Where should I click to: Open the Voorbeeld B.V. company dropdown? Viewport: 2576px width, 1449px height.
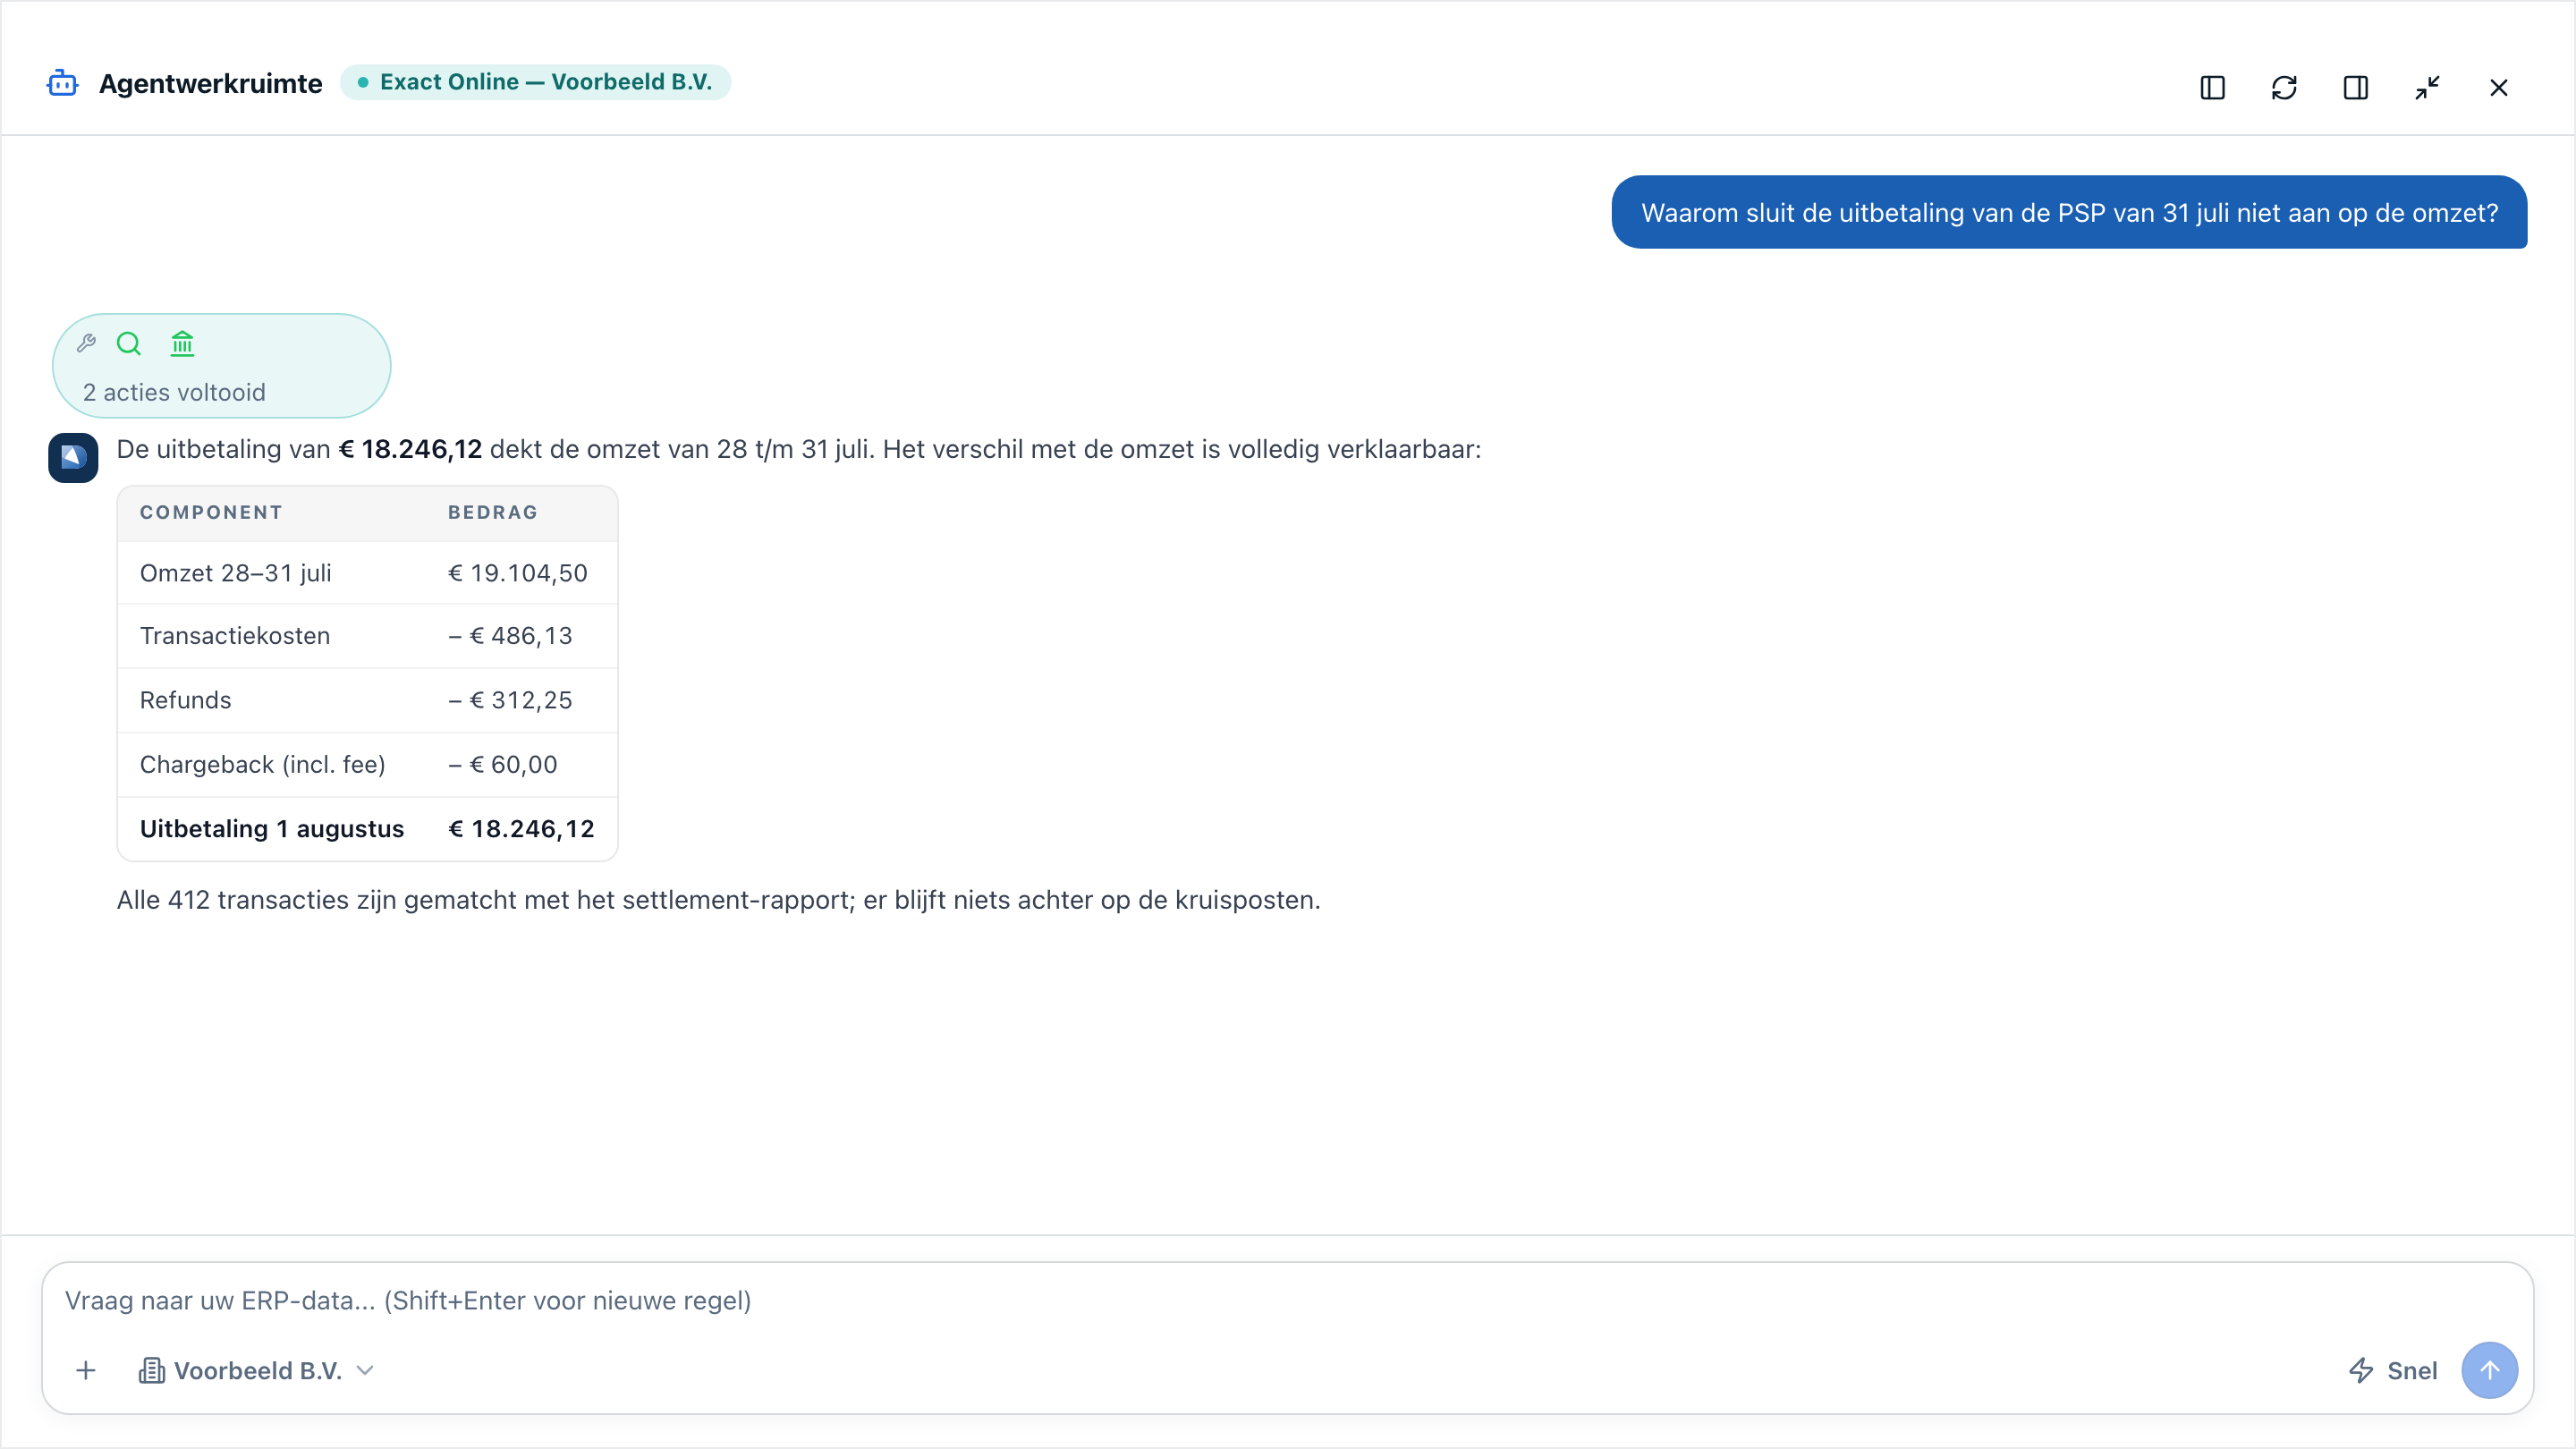tap(257, 1370)
